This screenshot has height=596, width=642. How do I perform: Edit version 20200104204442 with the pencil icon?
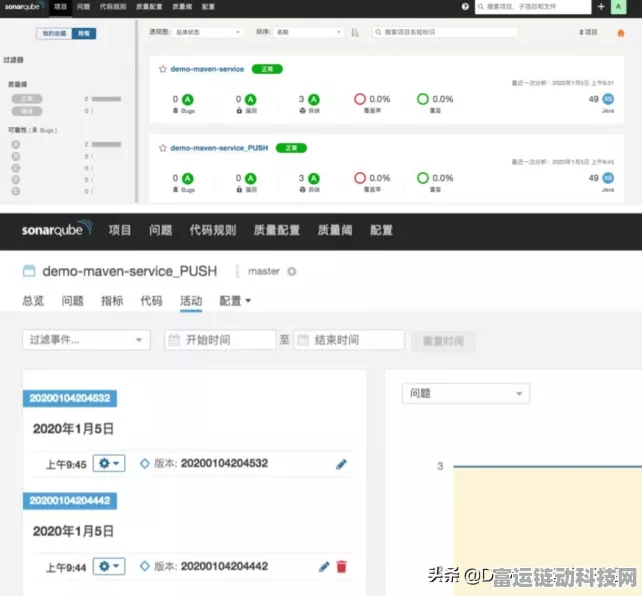(x=324, y=567)
